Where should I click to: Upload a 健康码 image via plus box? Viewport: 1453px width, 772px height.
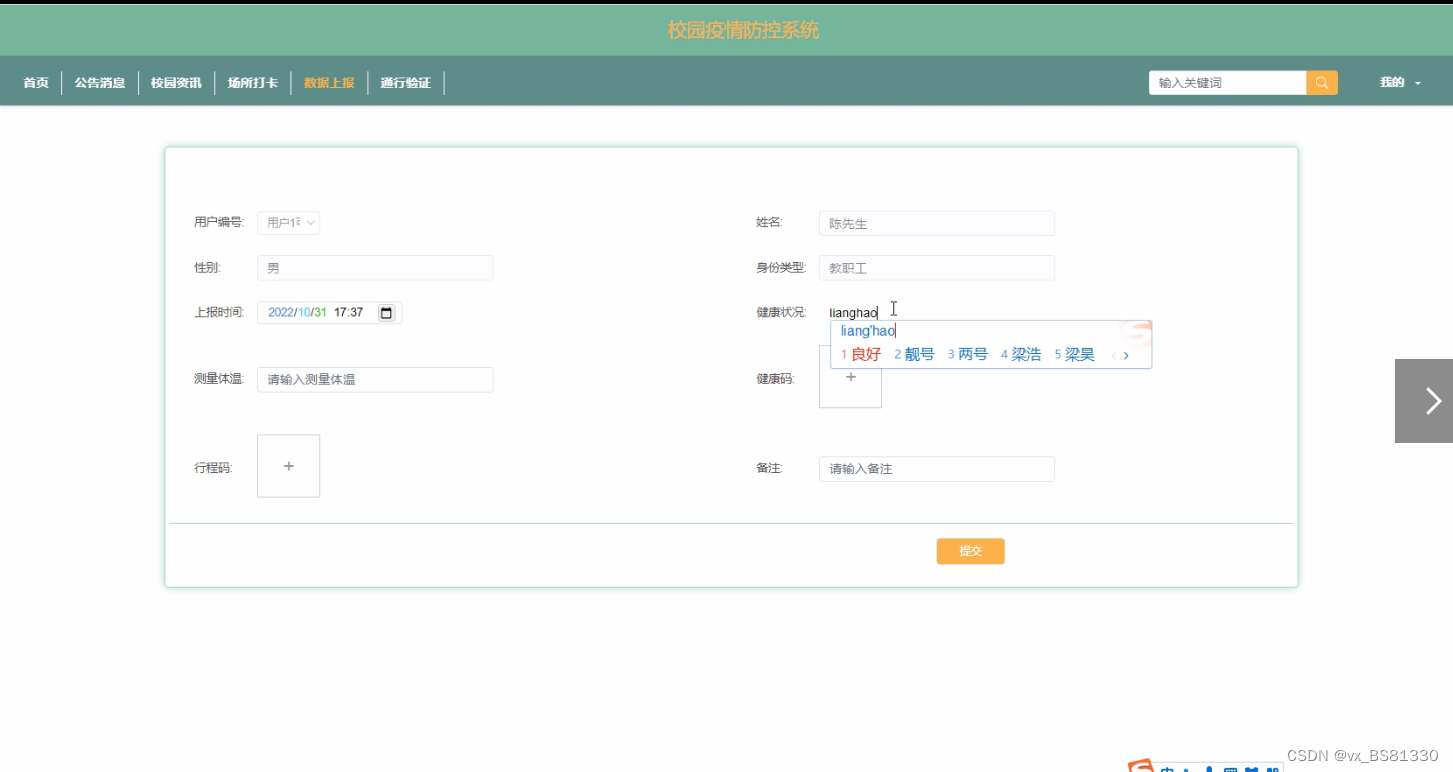tap(850, 377)
